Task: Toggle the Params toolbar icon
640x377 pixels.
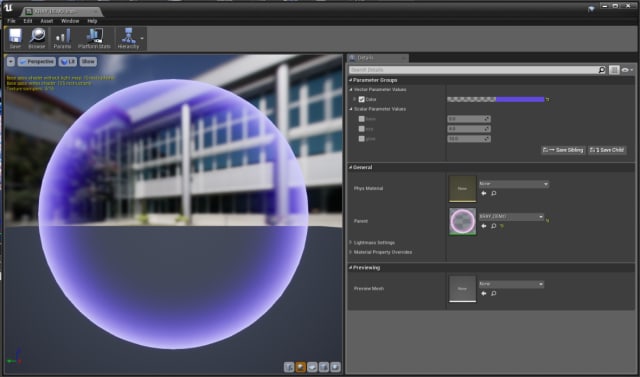Action: click(62, 39)
